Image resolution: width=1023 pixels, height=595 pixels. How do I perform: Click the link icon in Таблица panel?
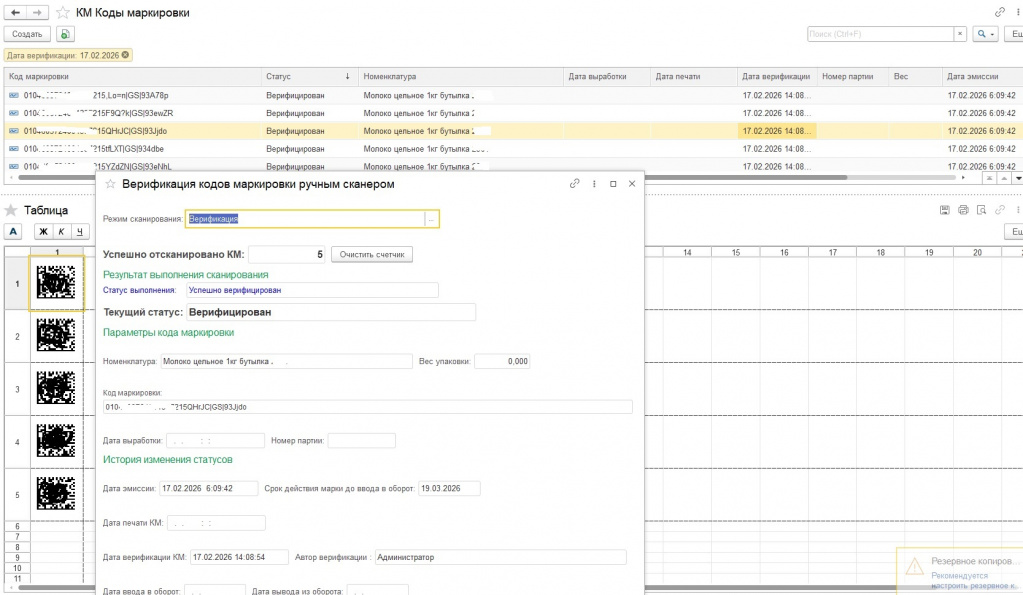pyautogui.click(x=1000, y=210)
